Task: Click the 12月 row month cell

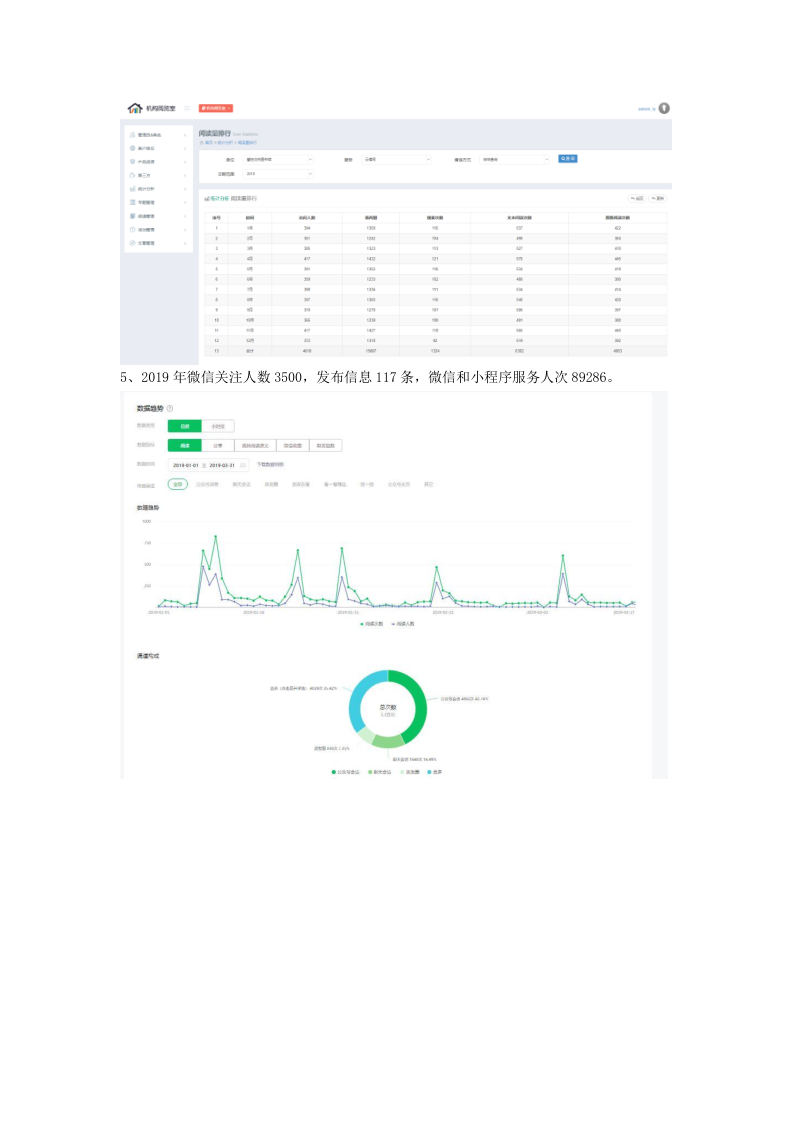Action: (249, 341)
